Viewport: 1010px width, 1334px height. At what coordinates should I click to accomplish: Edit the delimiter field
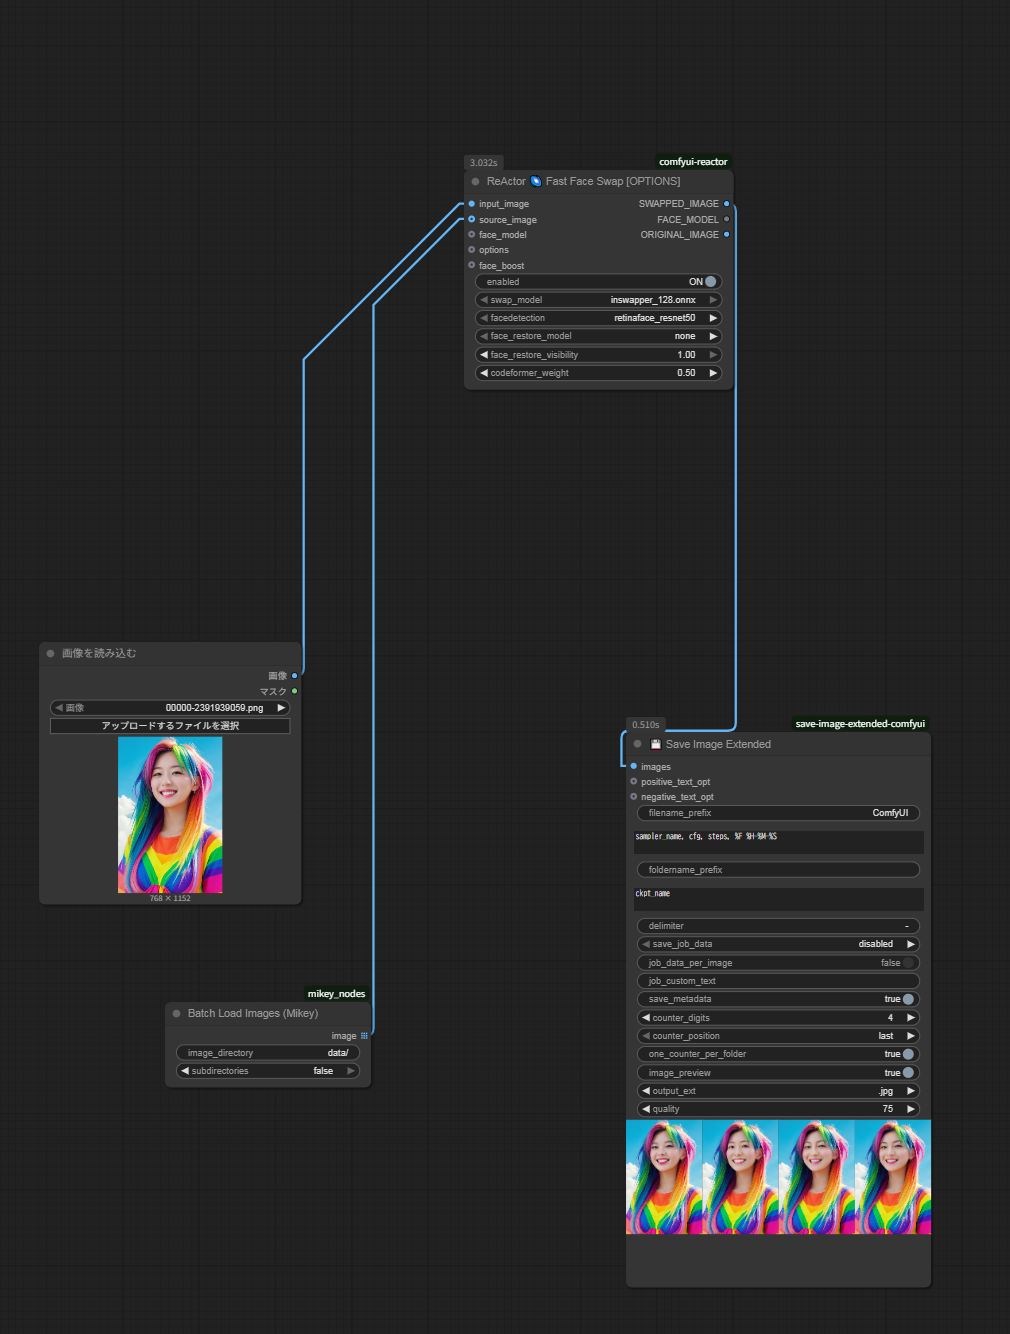[778, 926]
